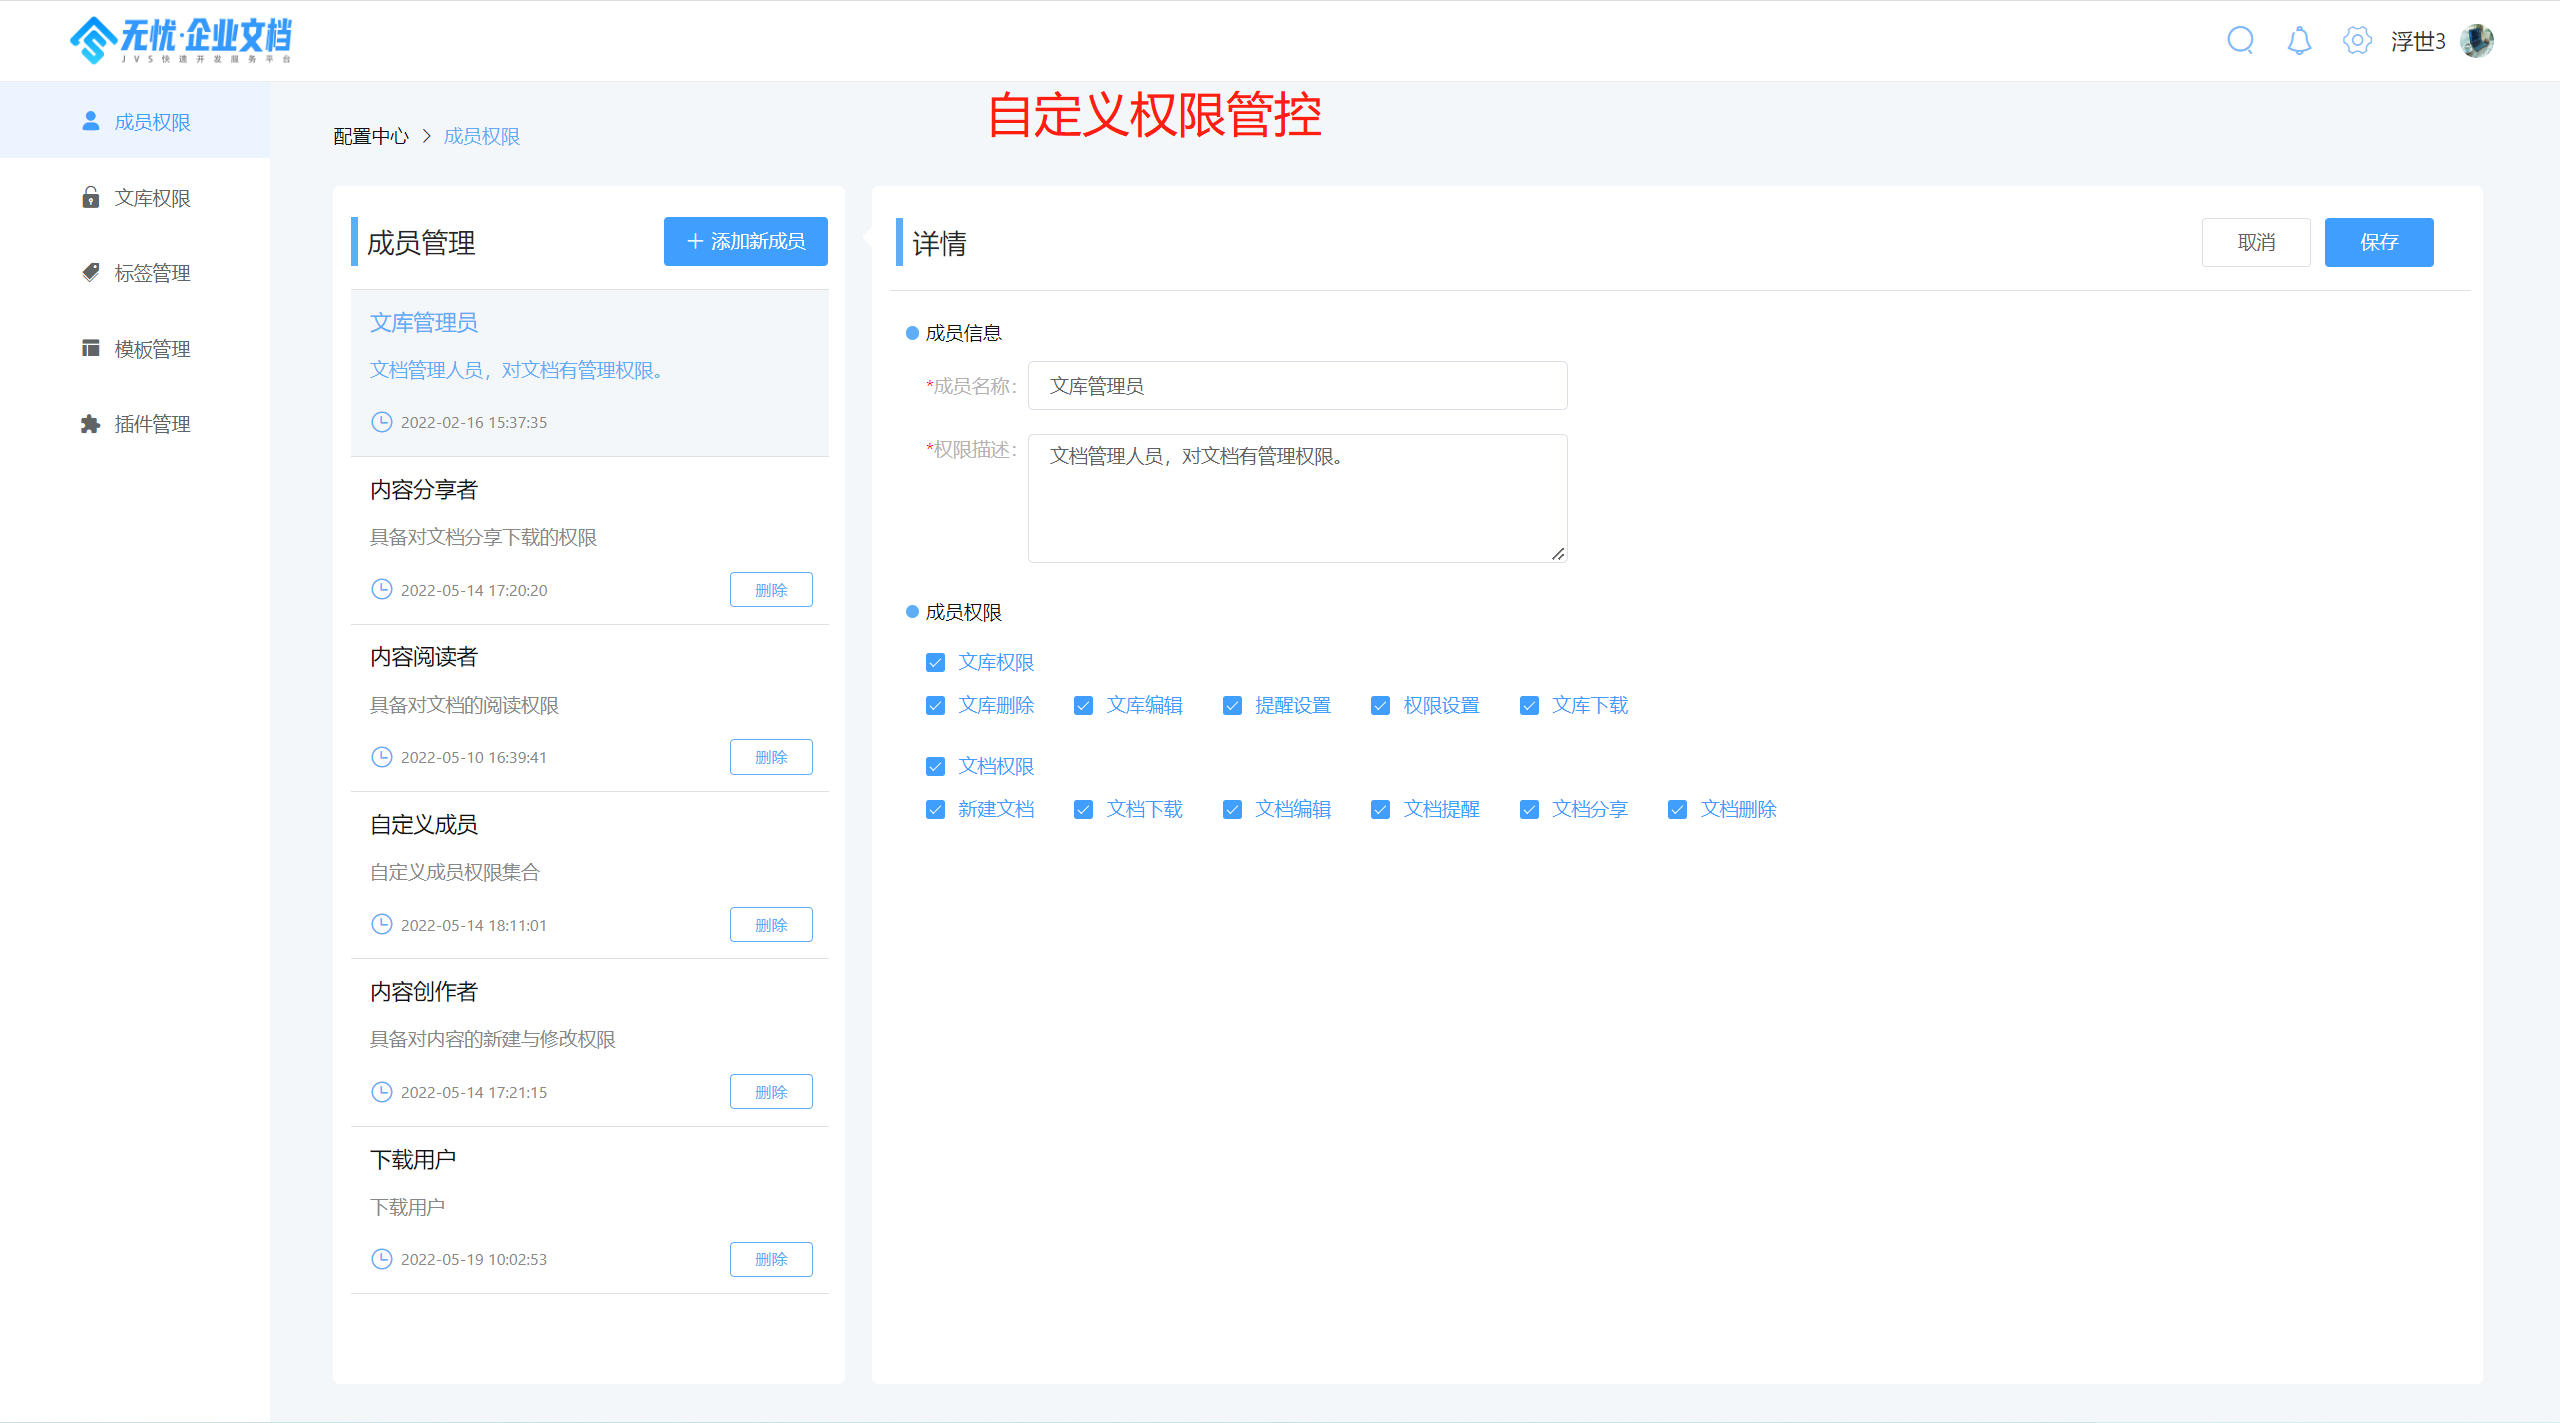Uncheck the 文库删除 checkbox
Screen dimensions: 2560x1423
point(935,706)
